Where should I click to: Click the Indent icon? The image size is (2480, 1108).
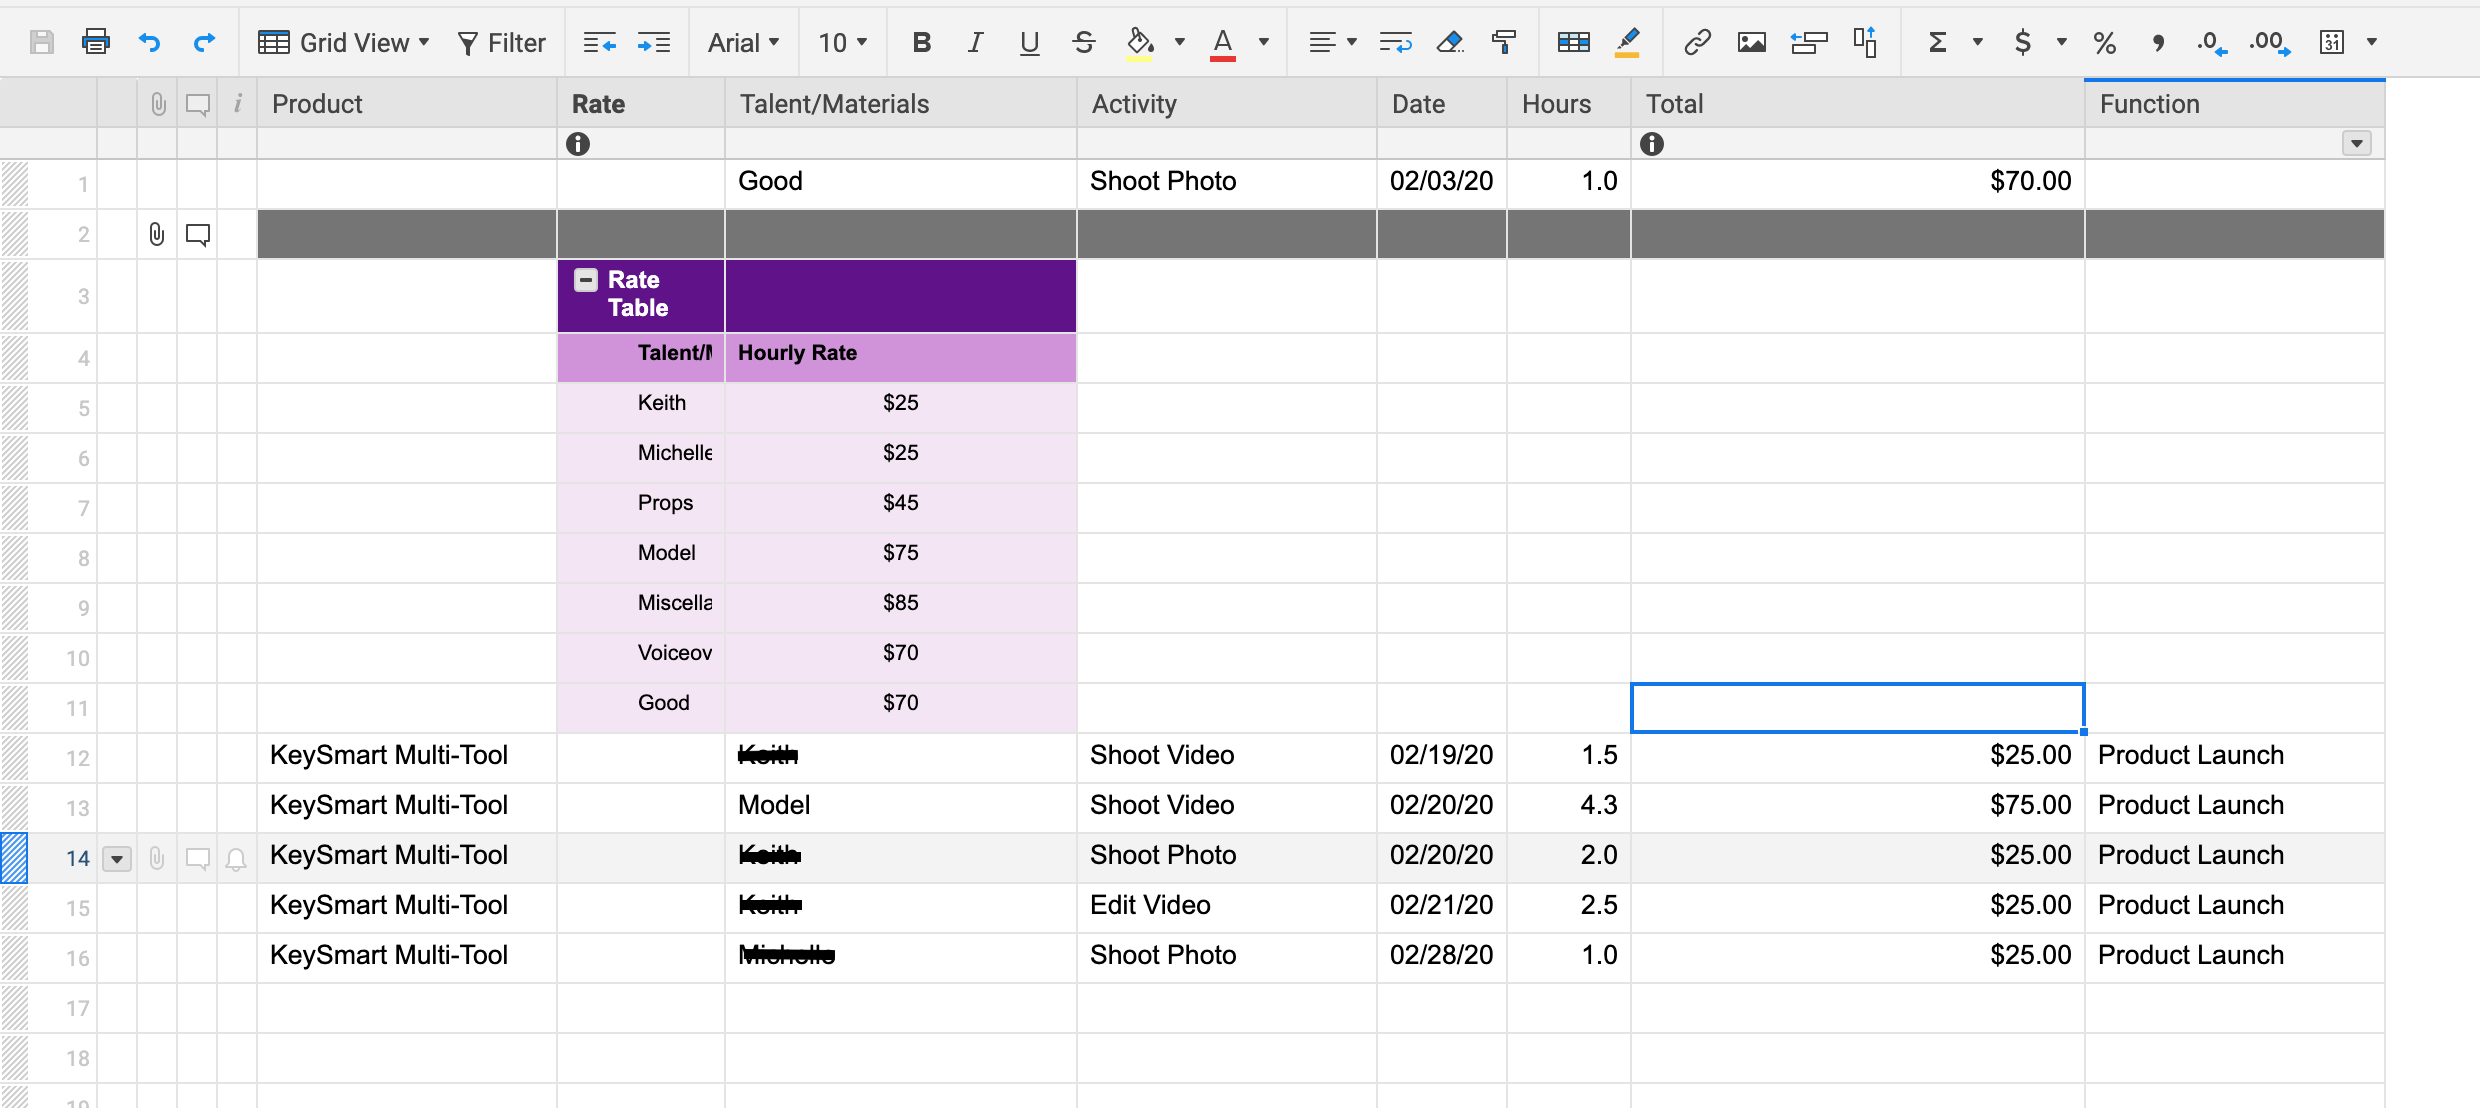pos(654,42)
